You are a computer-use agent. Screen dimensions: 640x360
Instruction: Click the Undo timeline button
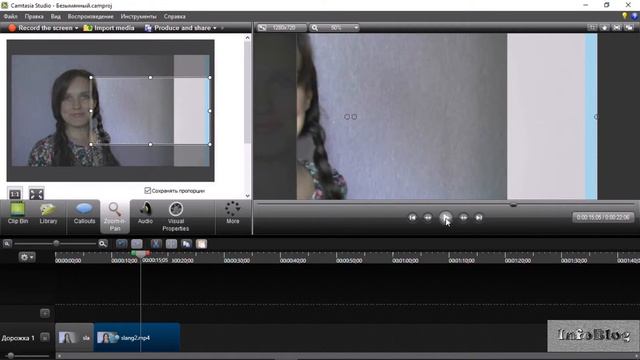click(x=121, y=244)
